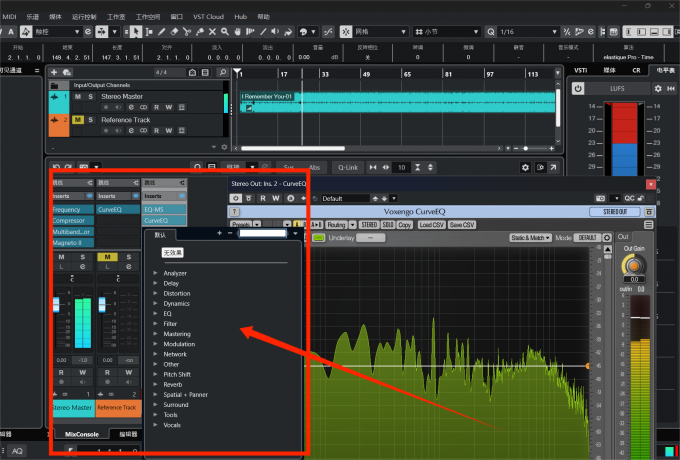Select the Mute X tool
The height and width of the screenshot is (460, 680).
[x=212, y=32]
